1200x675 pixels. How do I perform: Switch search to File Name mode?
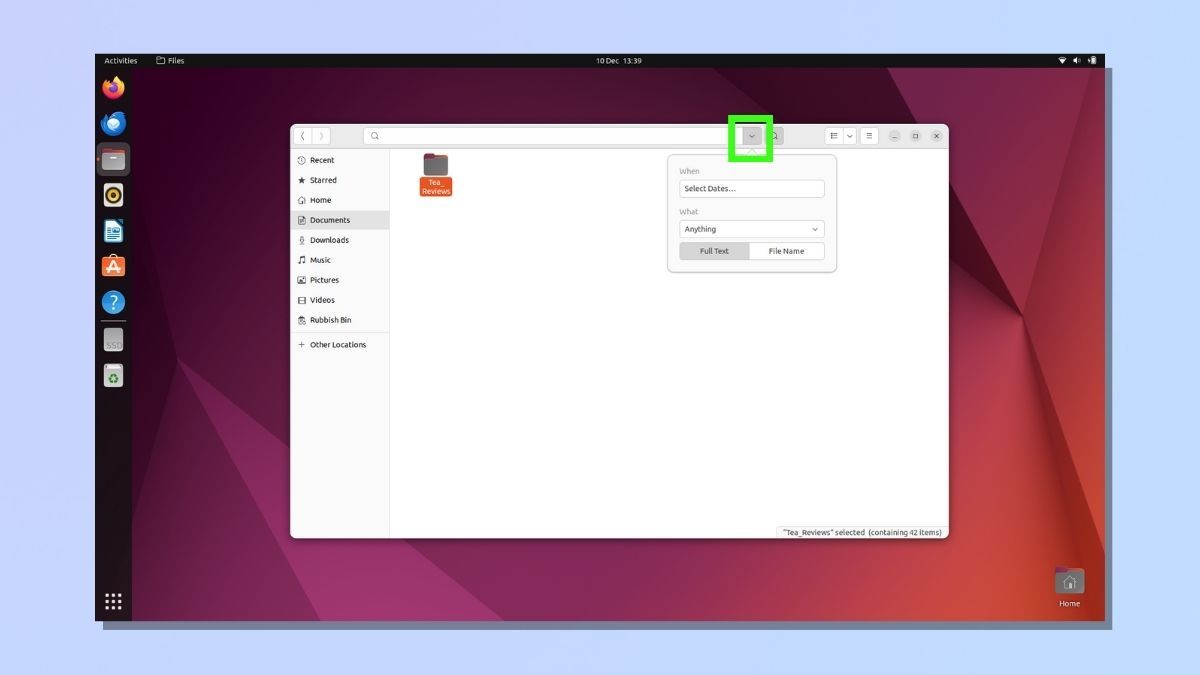pyautogui.click(x=787, y=251)
